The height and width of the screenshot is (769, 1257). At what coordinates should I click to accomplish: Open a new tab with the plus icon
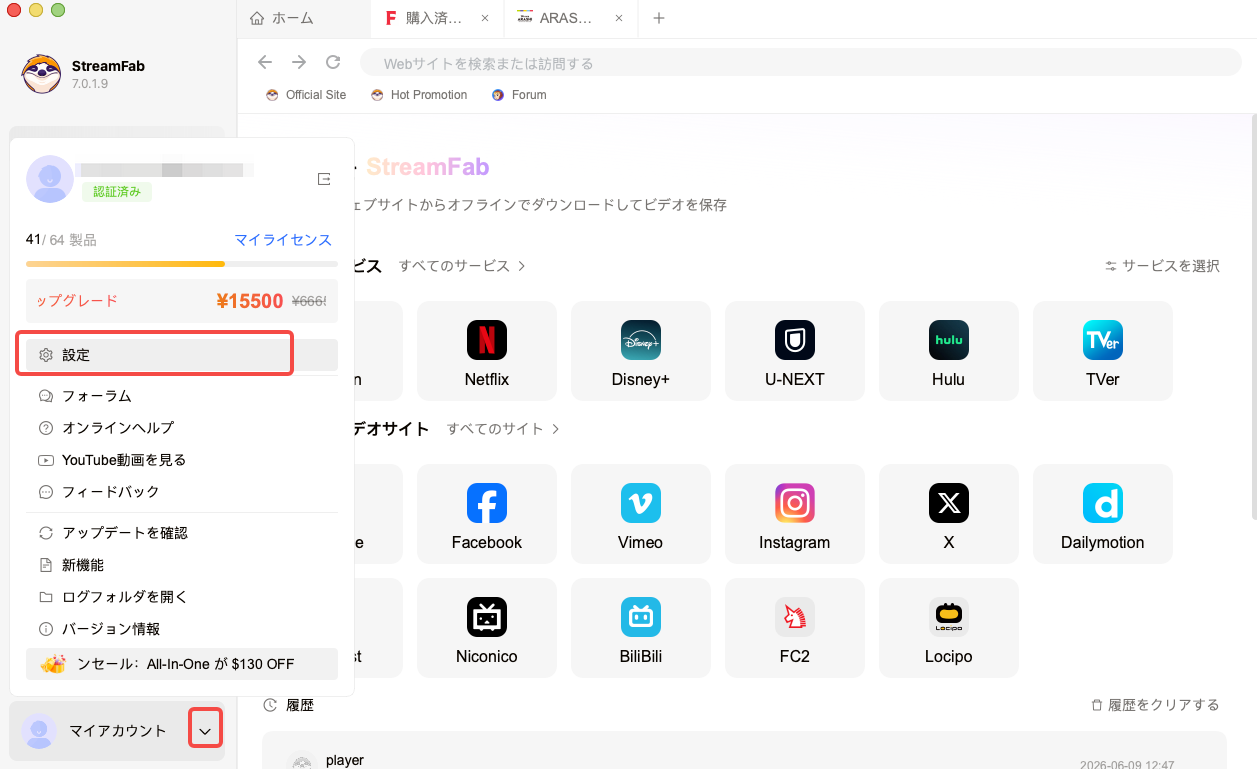[x=658, y=18]
